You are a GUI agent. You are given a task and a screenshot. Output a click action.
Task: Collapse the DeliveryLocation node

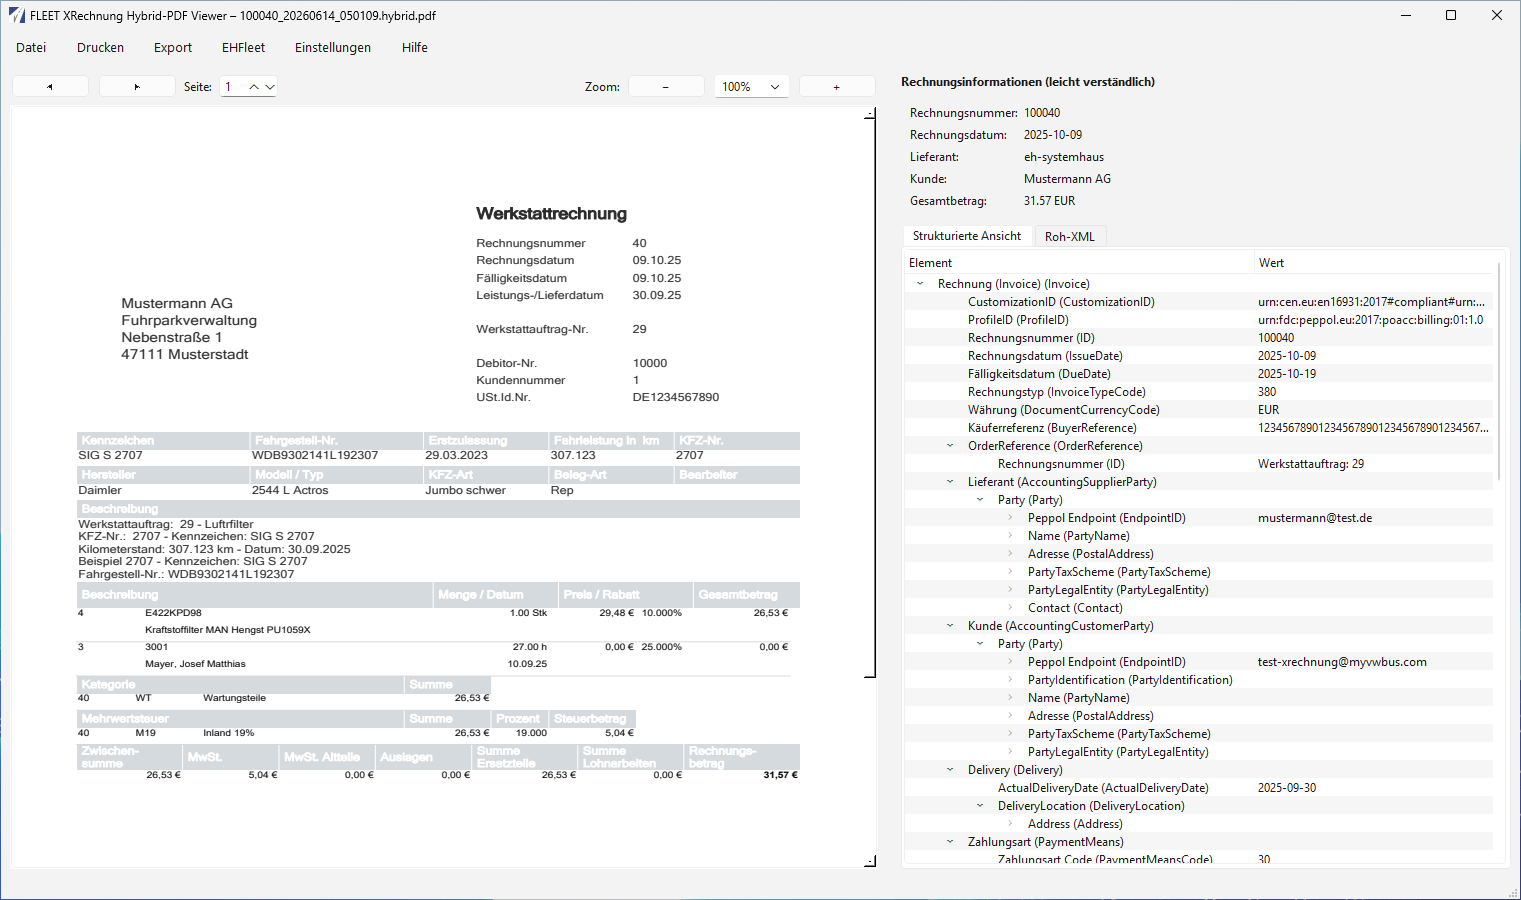[980, 806]
